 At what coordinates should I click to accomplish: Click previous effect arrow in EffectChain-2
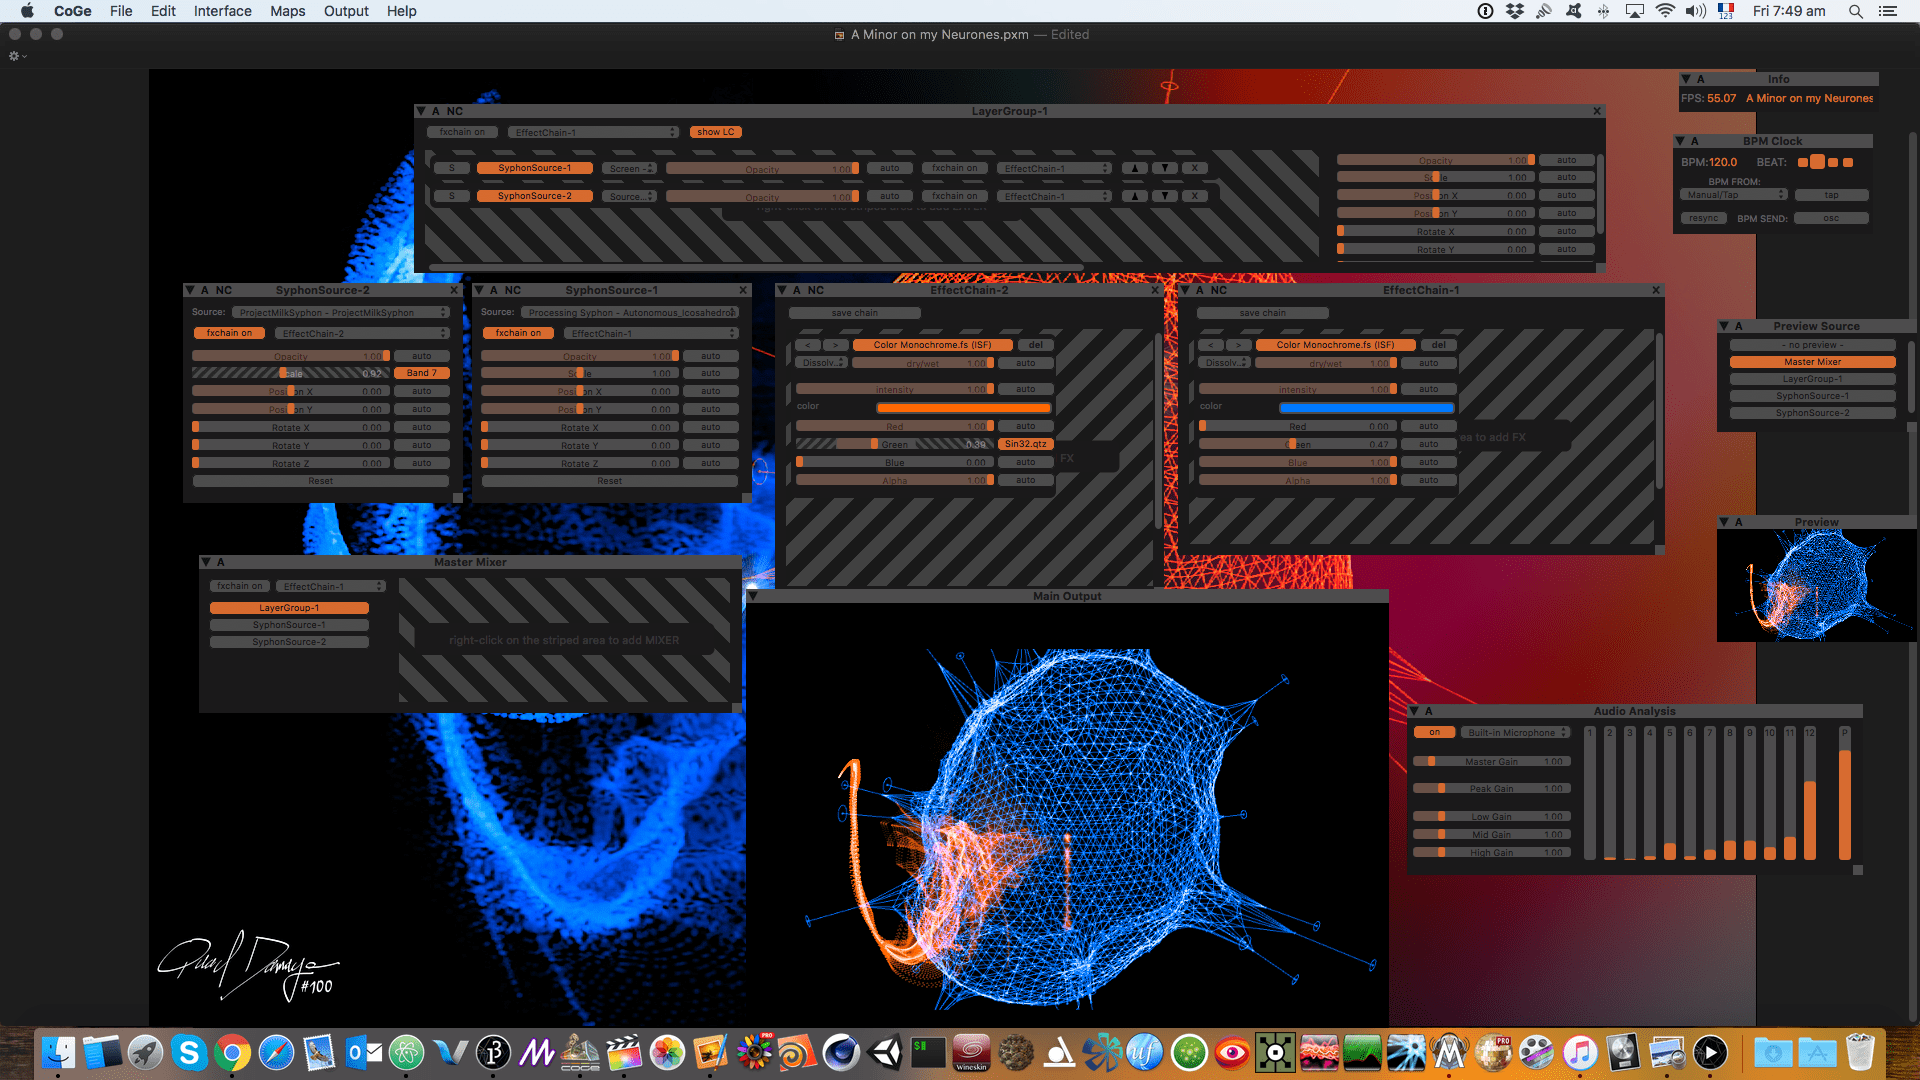(x=808, y=345)
